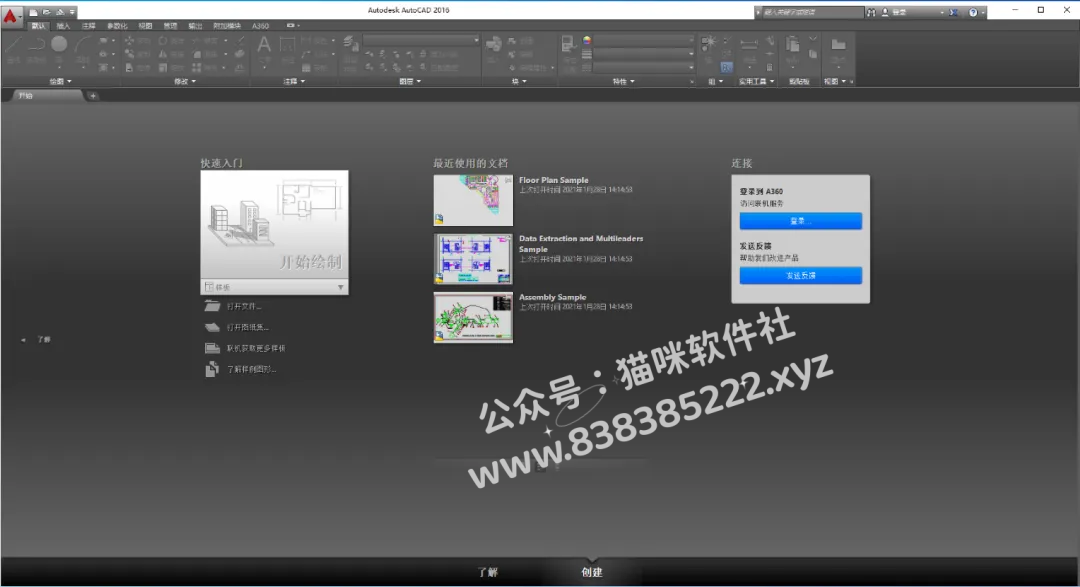
Task: Click the Help question mark icon
Action: click(973, 12)
